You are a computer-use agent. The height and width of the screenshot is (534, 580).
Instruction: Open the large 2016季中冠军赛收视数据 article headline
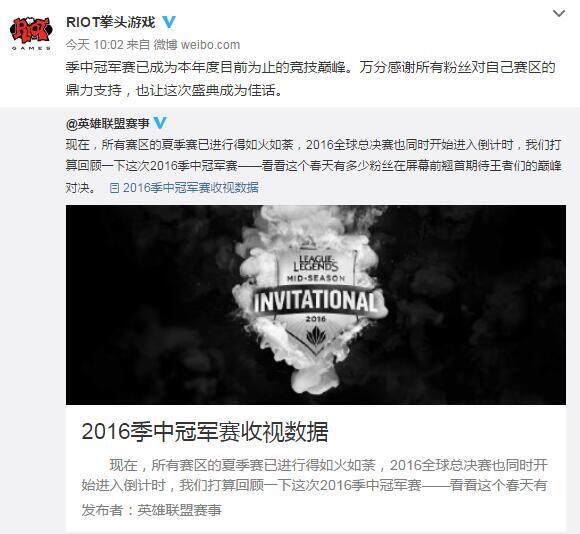tap(205, 431)
